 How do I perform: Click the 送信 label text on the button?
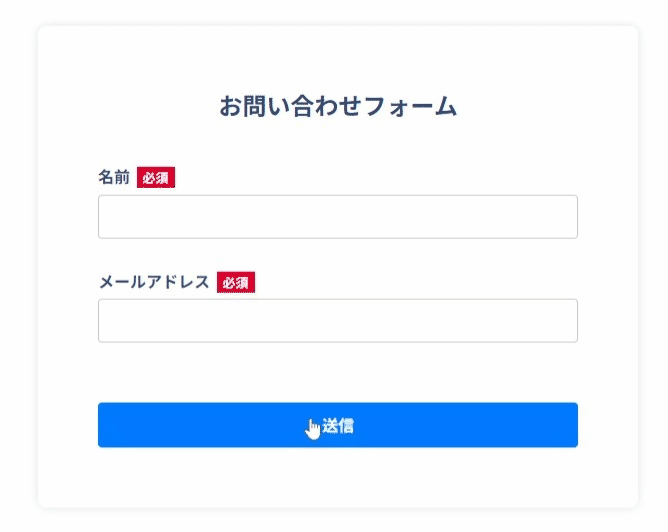click(338, 425)
